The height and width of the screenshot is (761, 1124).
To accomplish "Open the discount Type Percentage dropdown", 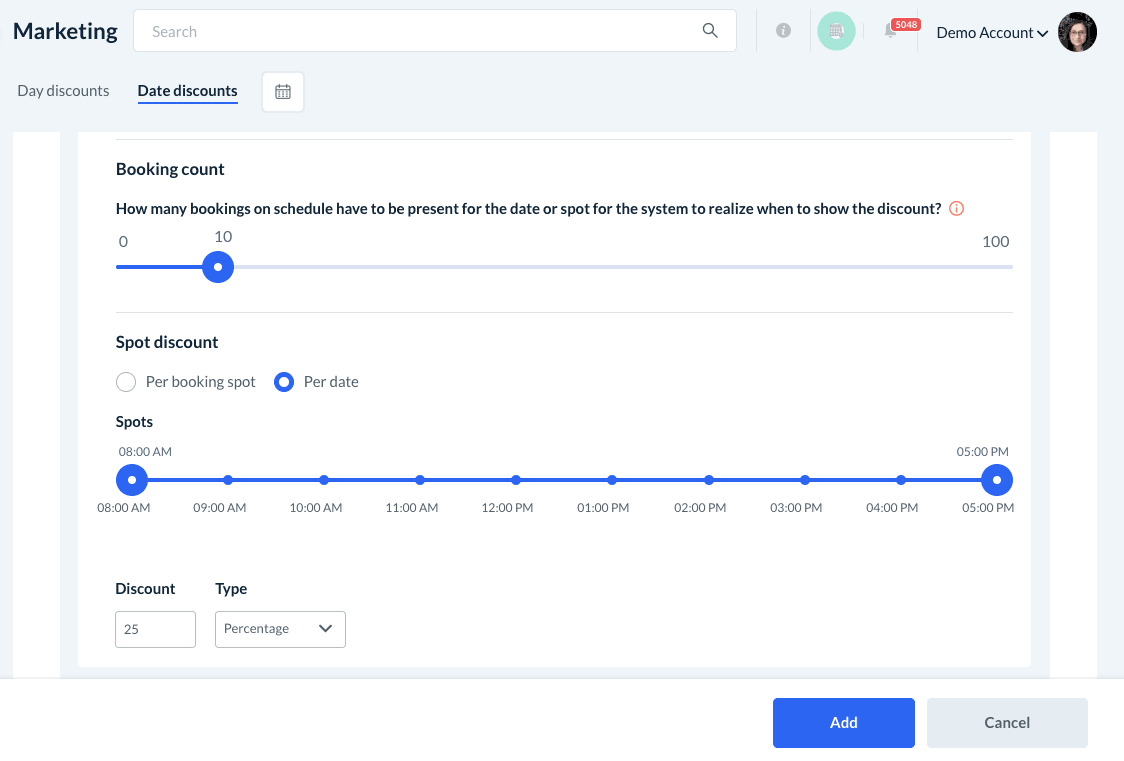I will 280,629.
